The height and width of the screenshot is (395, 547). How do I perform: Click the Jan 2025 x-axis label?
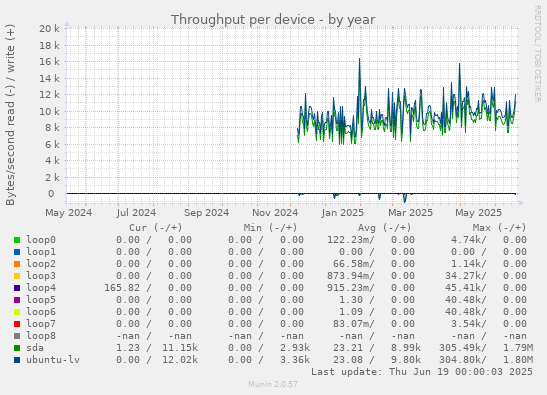343,213
